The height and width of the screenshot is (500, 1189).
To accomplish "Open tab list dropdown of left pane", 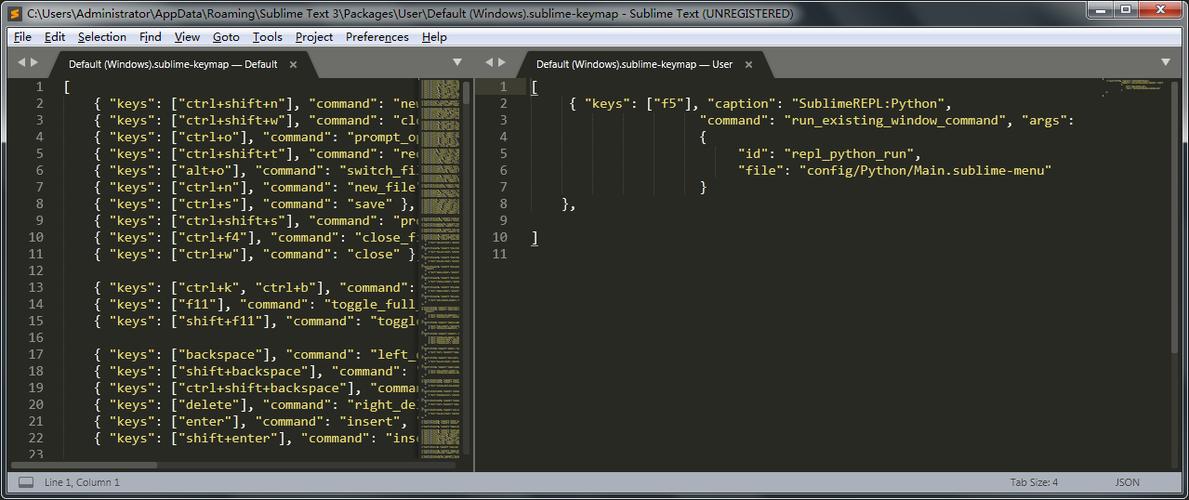I will (x=457, y=62).
